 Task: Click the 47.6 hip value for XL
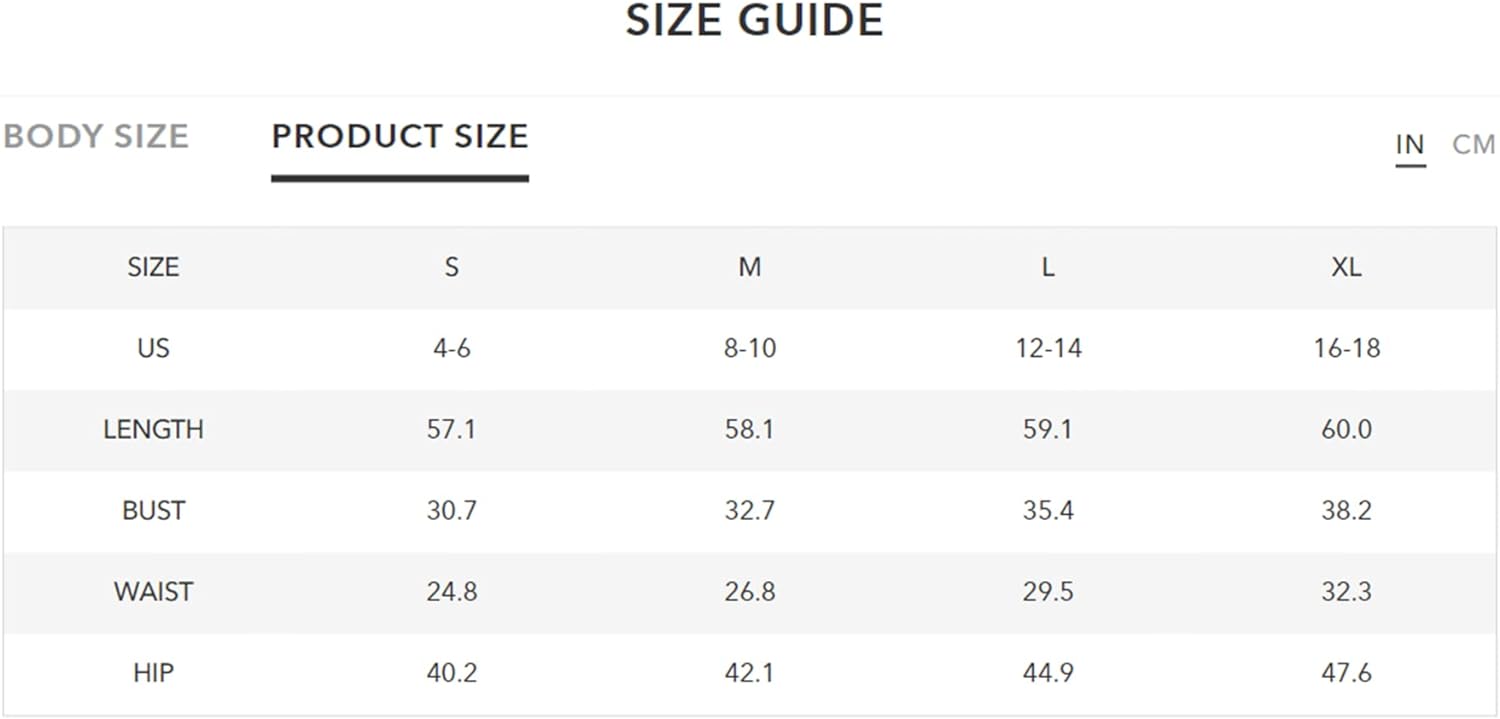click(1346, 672)
